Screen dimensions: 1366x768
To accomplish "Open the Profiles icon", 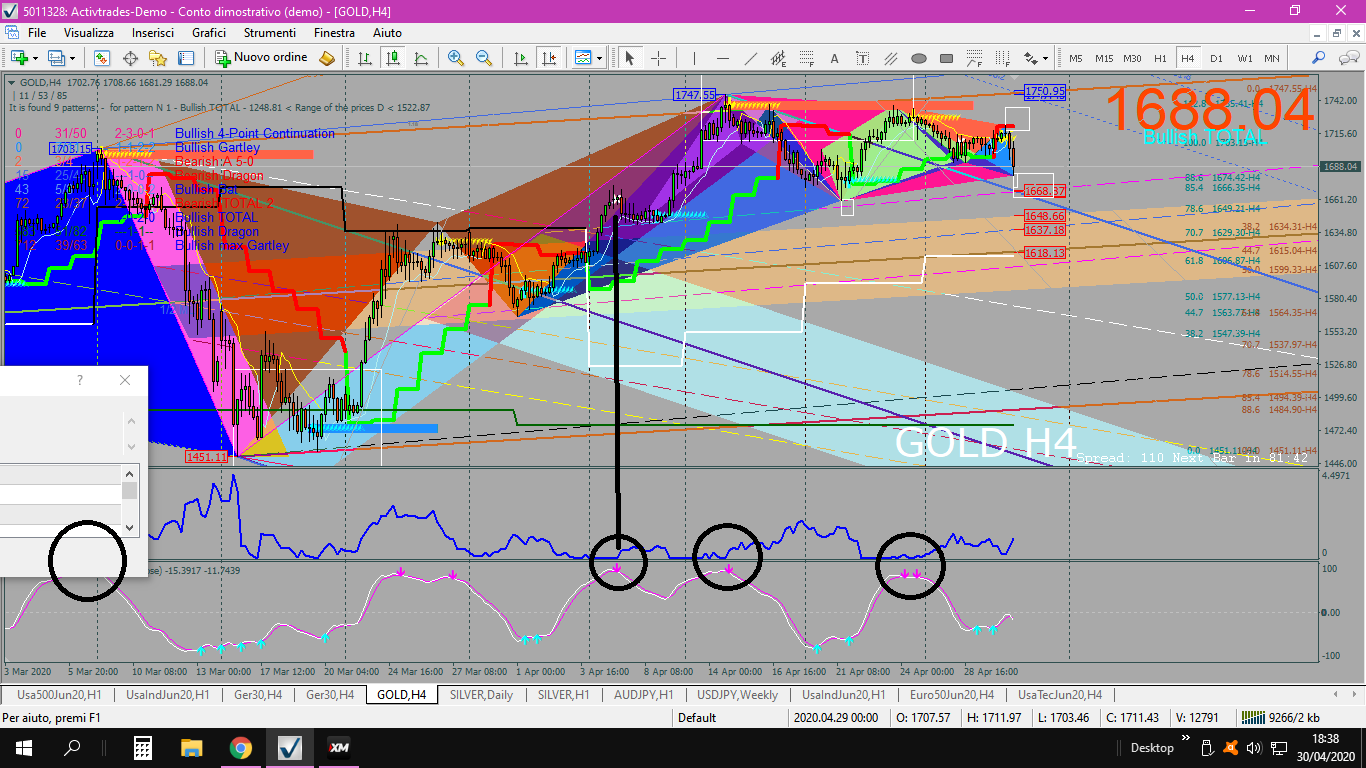I will tap(56, 58).
